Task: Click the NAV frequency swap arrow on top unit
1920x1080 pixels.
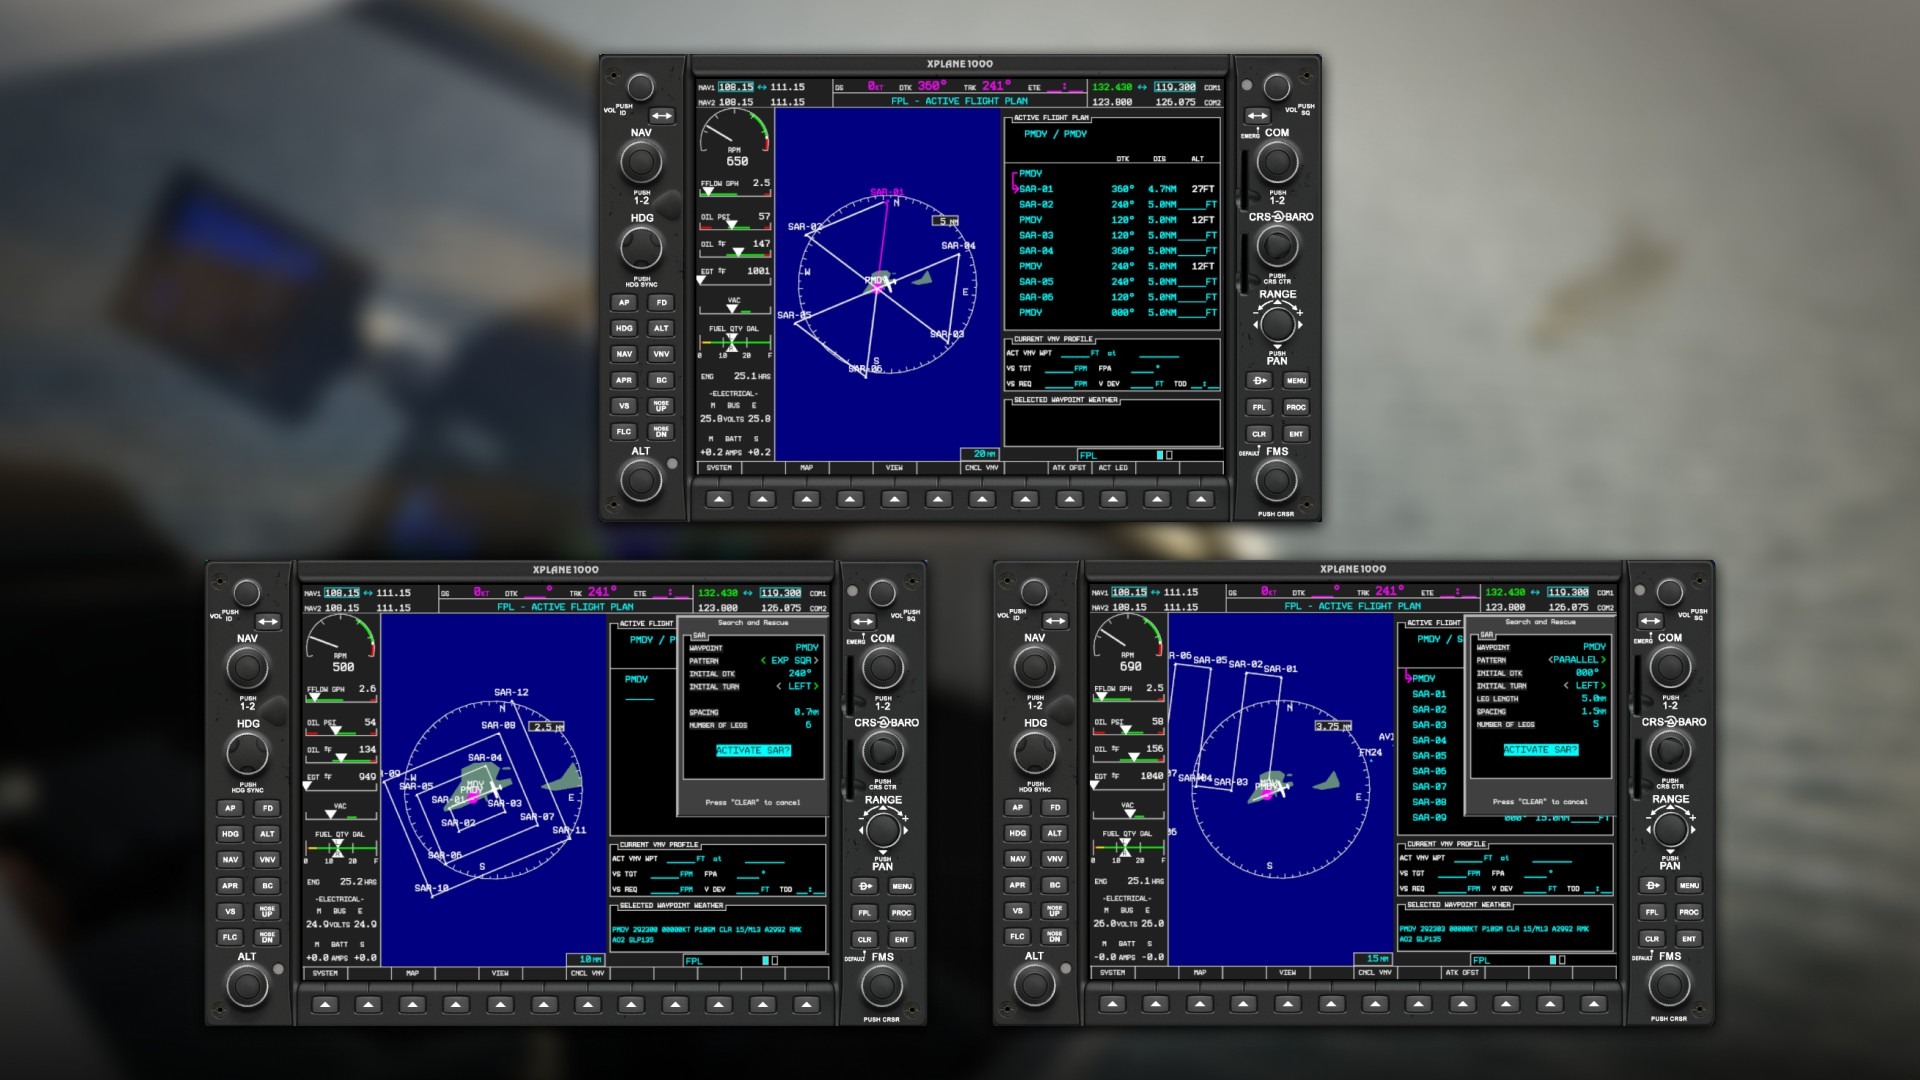Action: click(x=661, y=116)
